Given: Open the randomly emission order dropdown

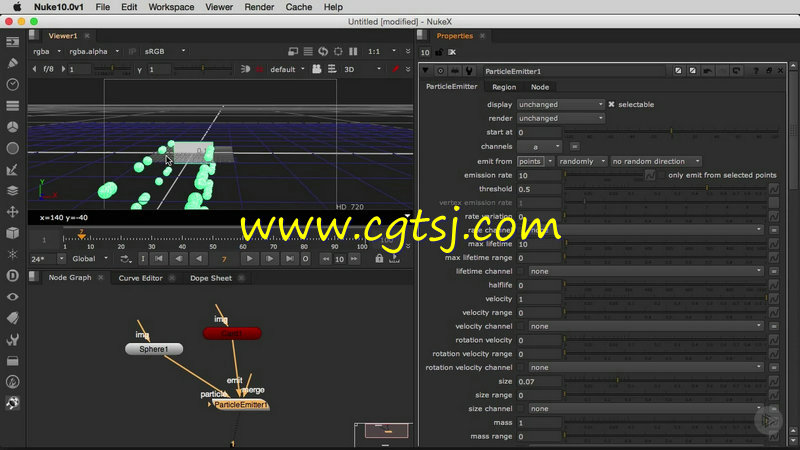Looking at the screenshot, I should (x=582, y=161).
